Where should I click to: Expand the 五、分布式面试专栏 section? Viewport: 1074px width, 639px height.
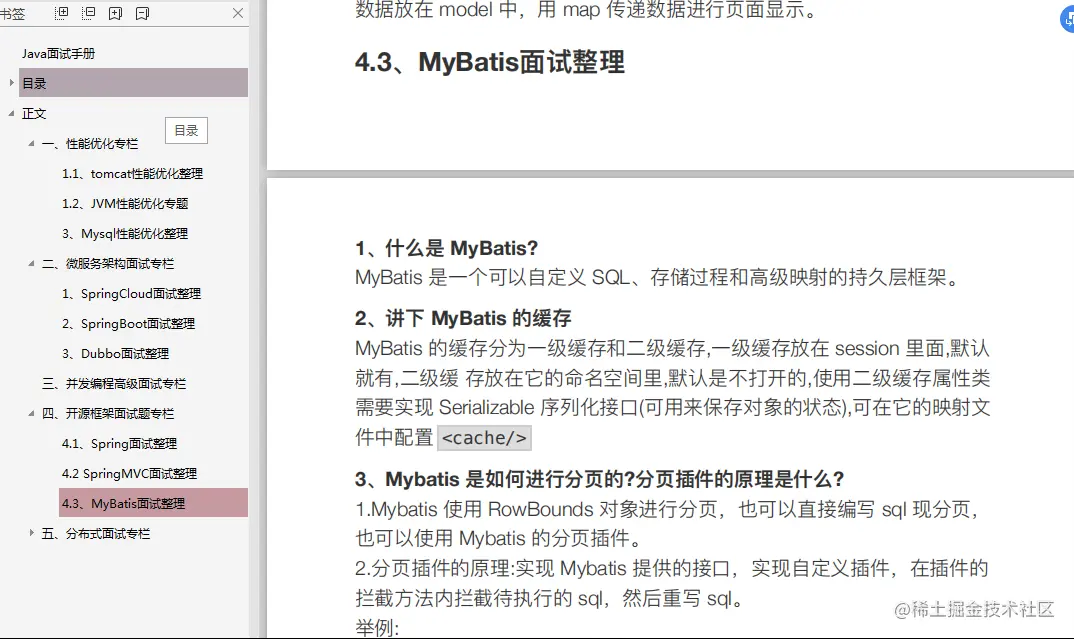click(x=31, y=533)
